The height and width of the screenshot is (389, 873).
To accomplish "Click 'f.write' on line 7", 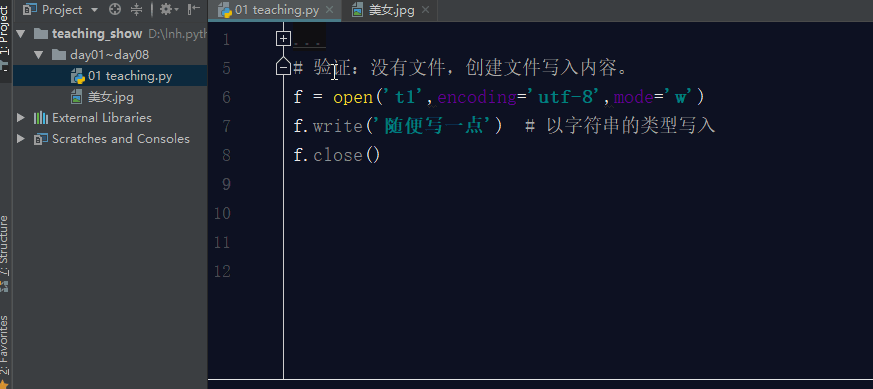I will [x=328, y=126].
